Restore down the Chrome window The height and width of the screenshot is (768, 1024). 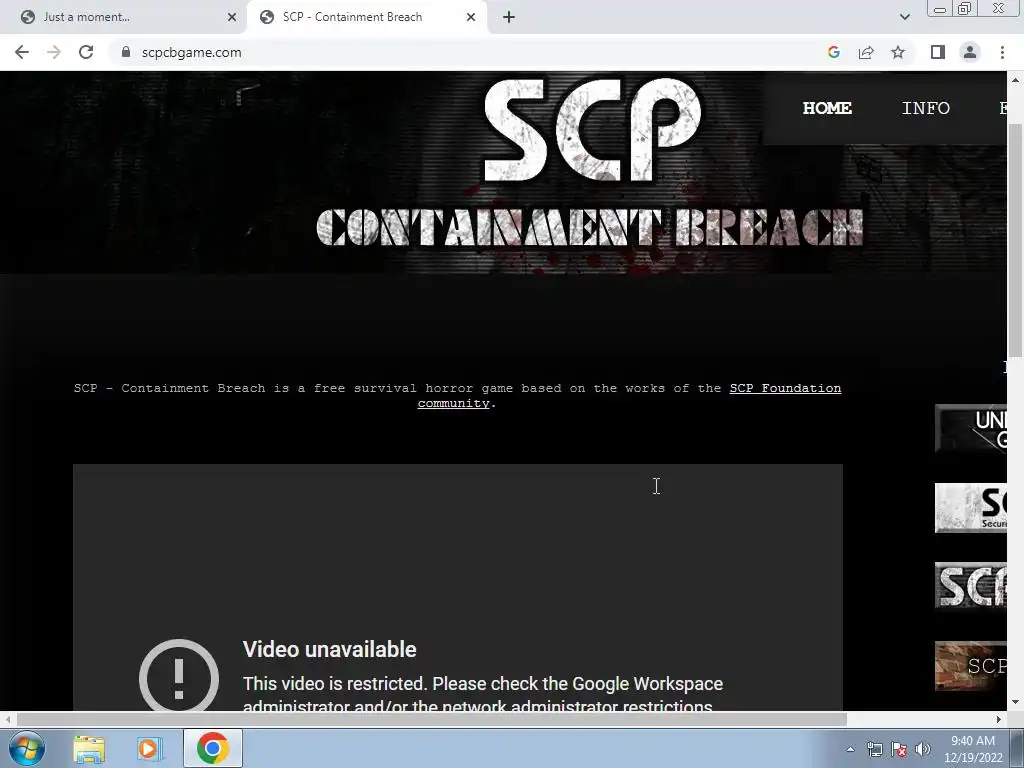click(964, 9)
